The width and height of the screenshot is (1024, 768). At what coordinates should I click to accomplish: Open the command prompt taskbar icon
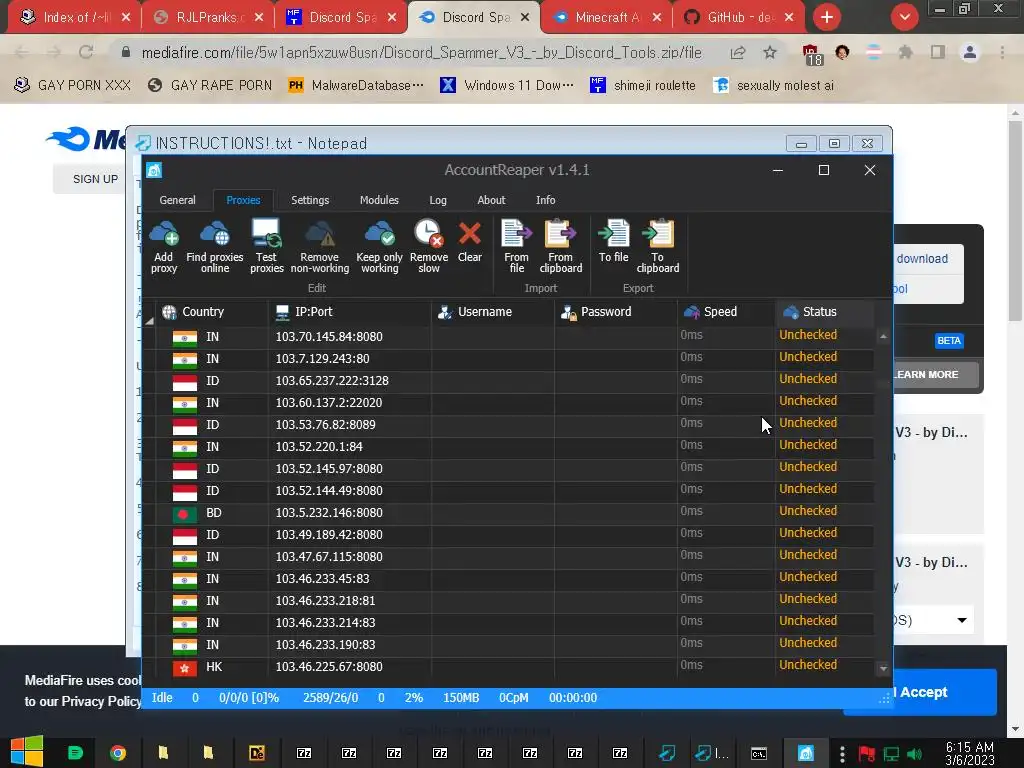click(x=759, y=754)
